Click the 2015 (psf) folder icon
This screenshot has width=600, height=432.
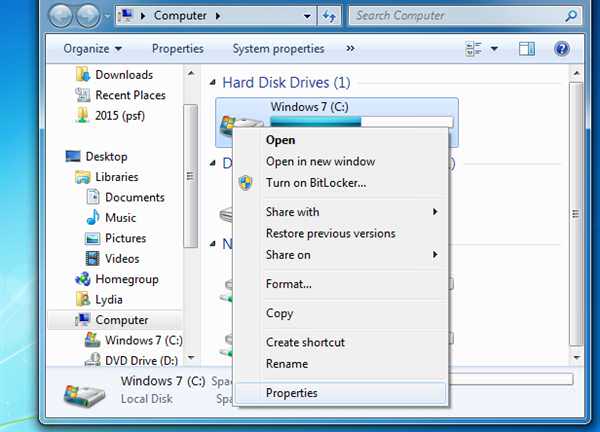(82, 115)
